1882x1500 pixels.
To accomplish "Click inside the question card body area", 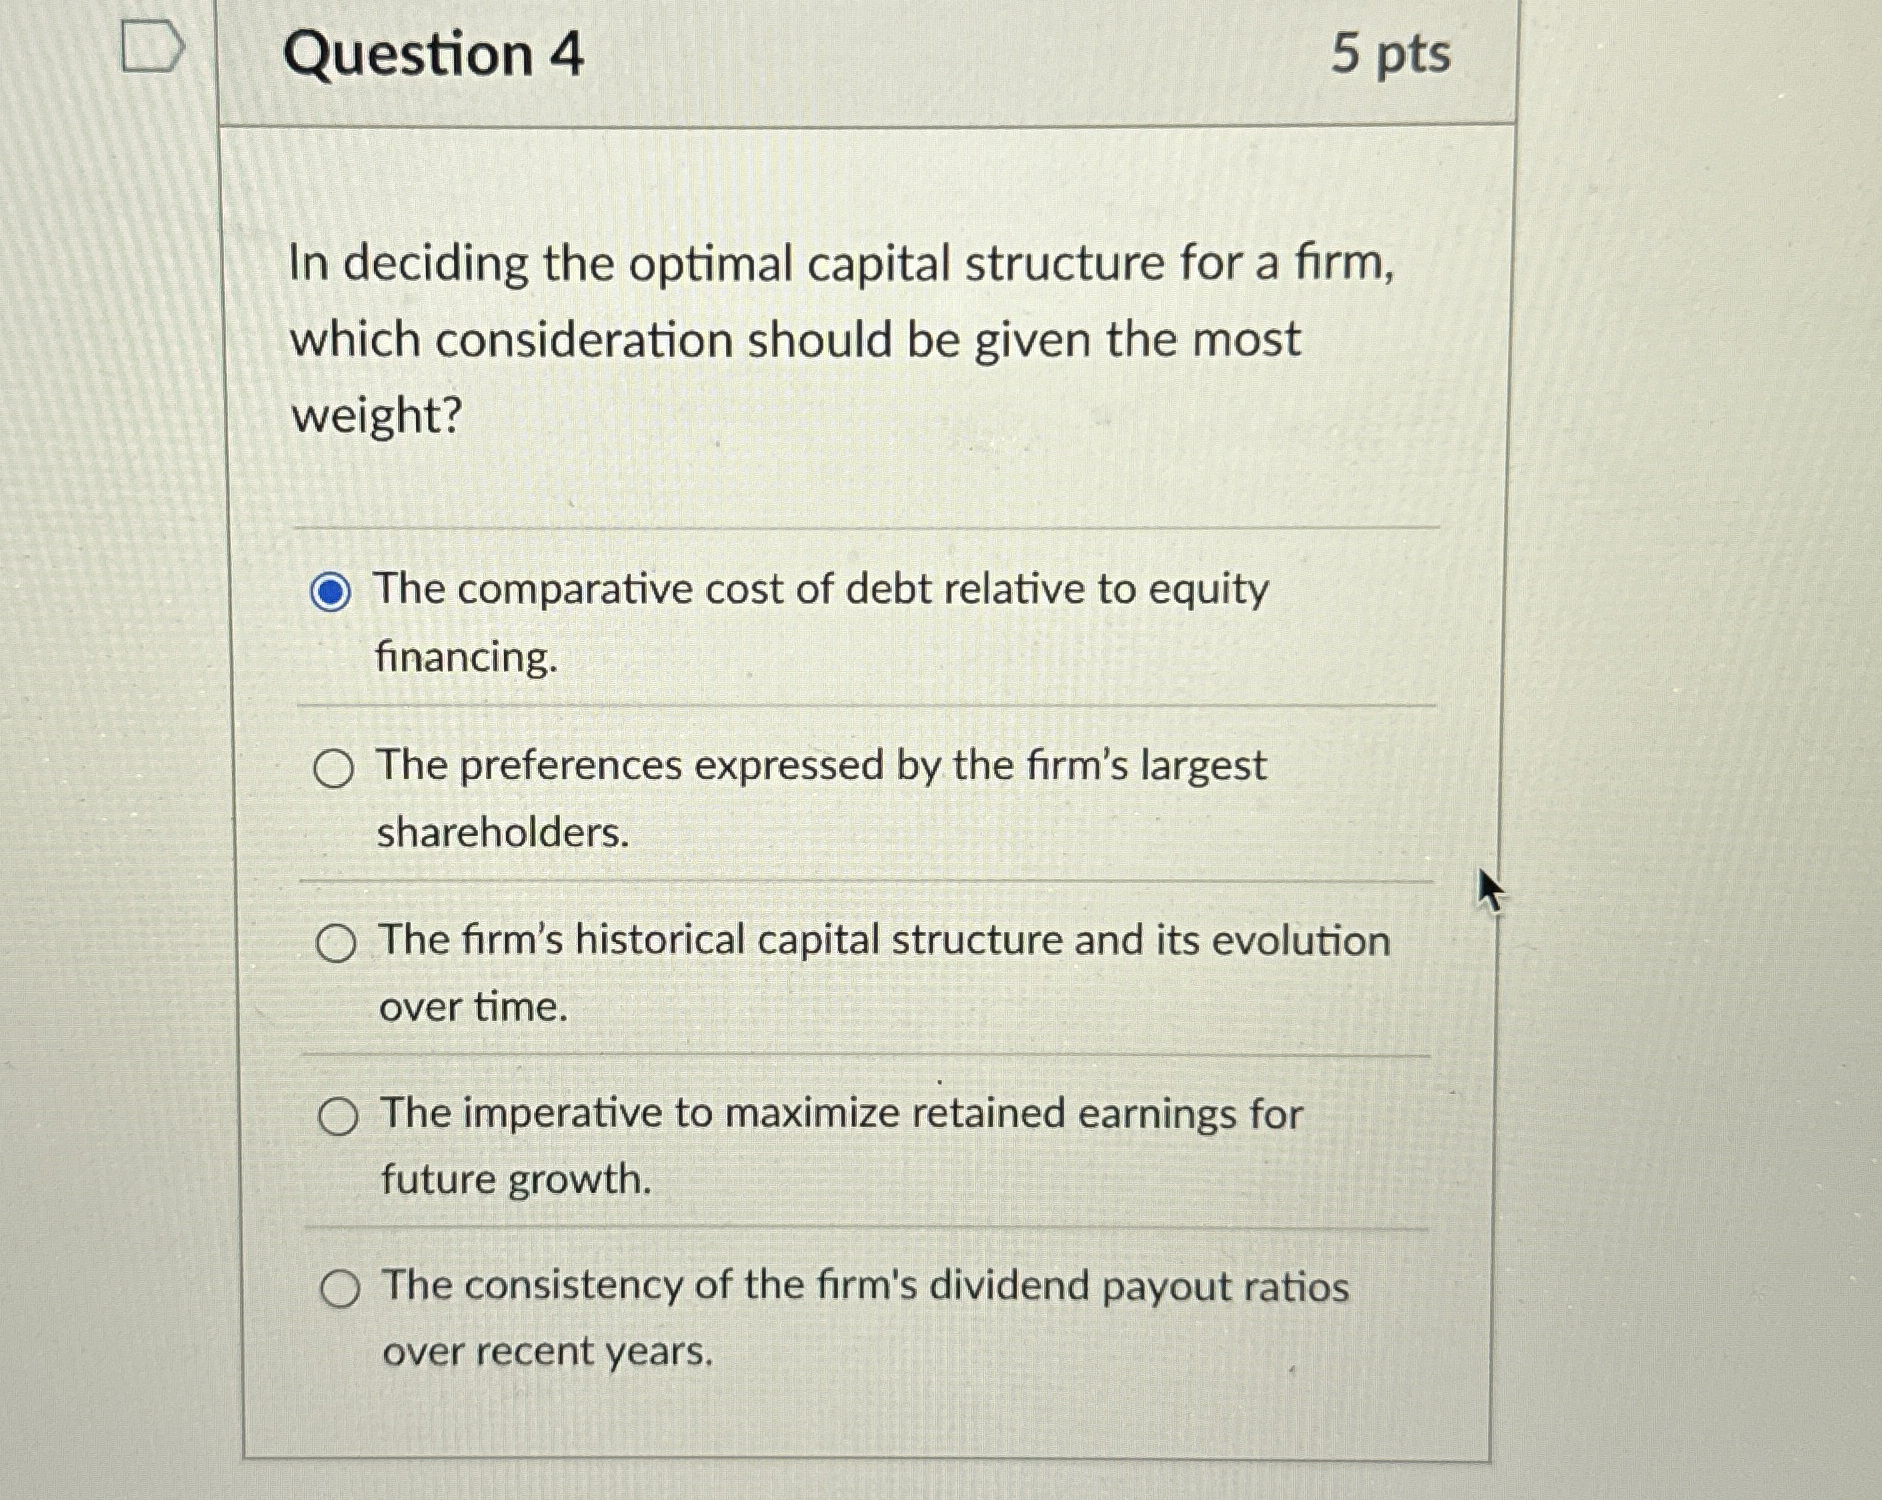I will (860, 470).
